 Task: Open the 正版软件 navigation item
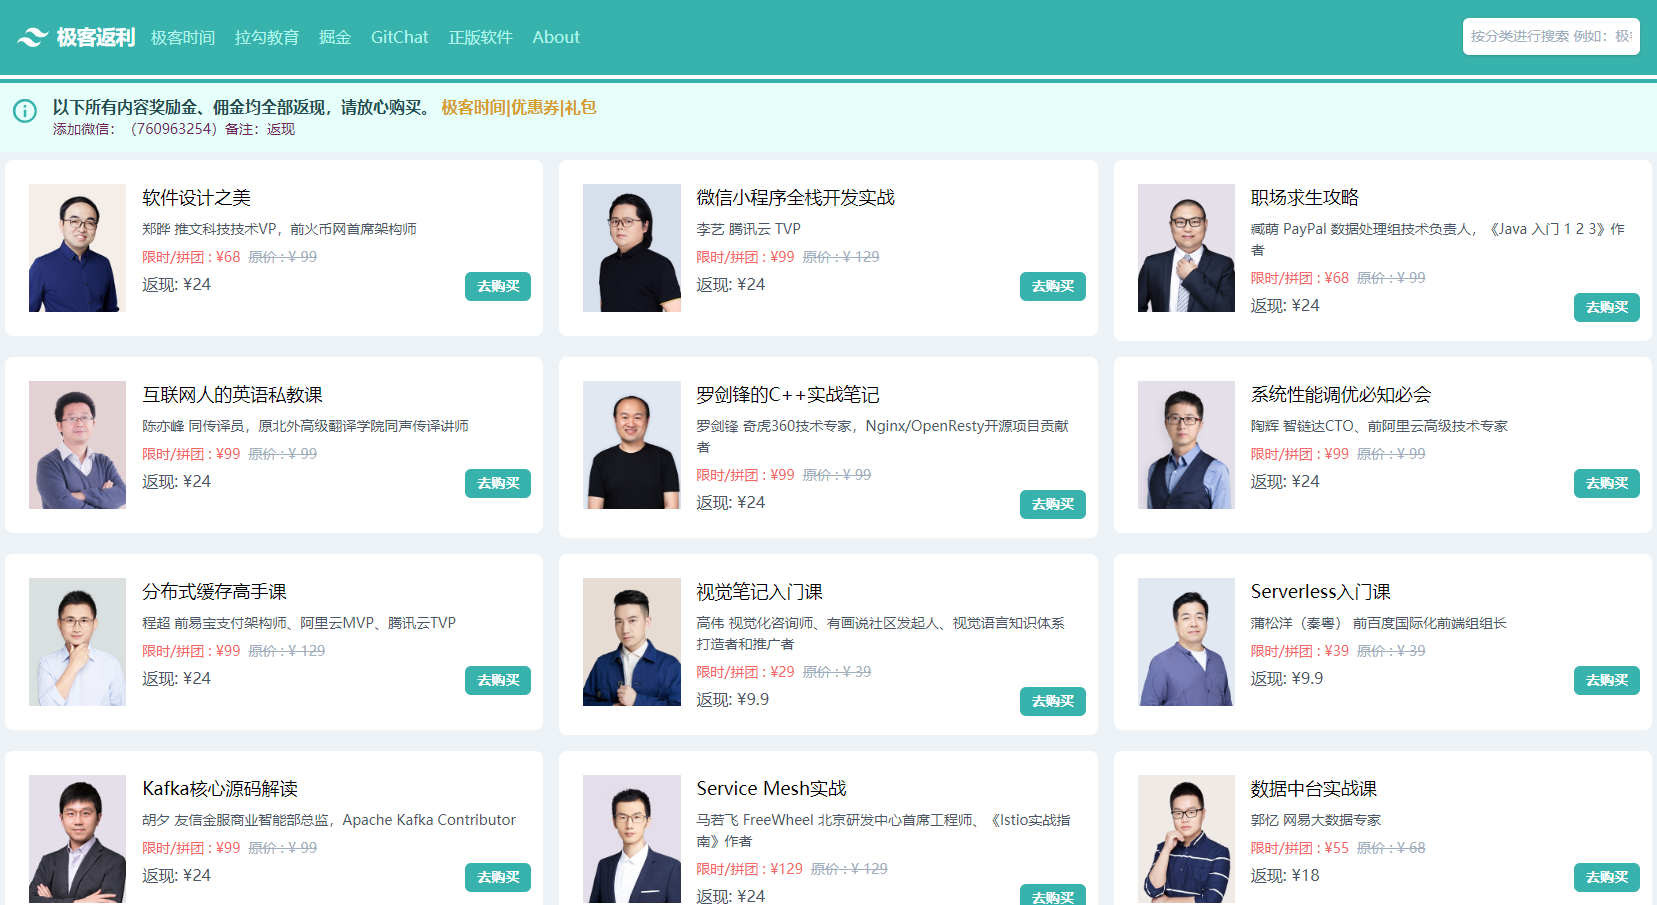pyautogui.click(x=480, y=38)
